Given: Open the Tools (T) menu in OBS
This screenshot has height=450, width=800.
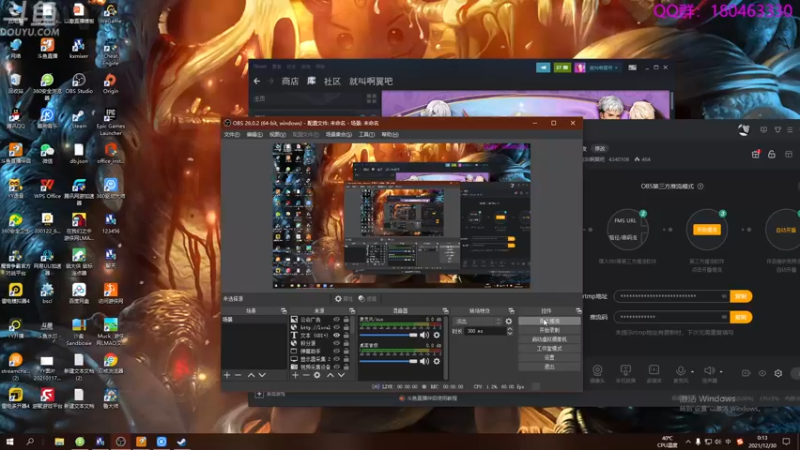Looking at the screenshot, I should 366,135.
